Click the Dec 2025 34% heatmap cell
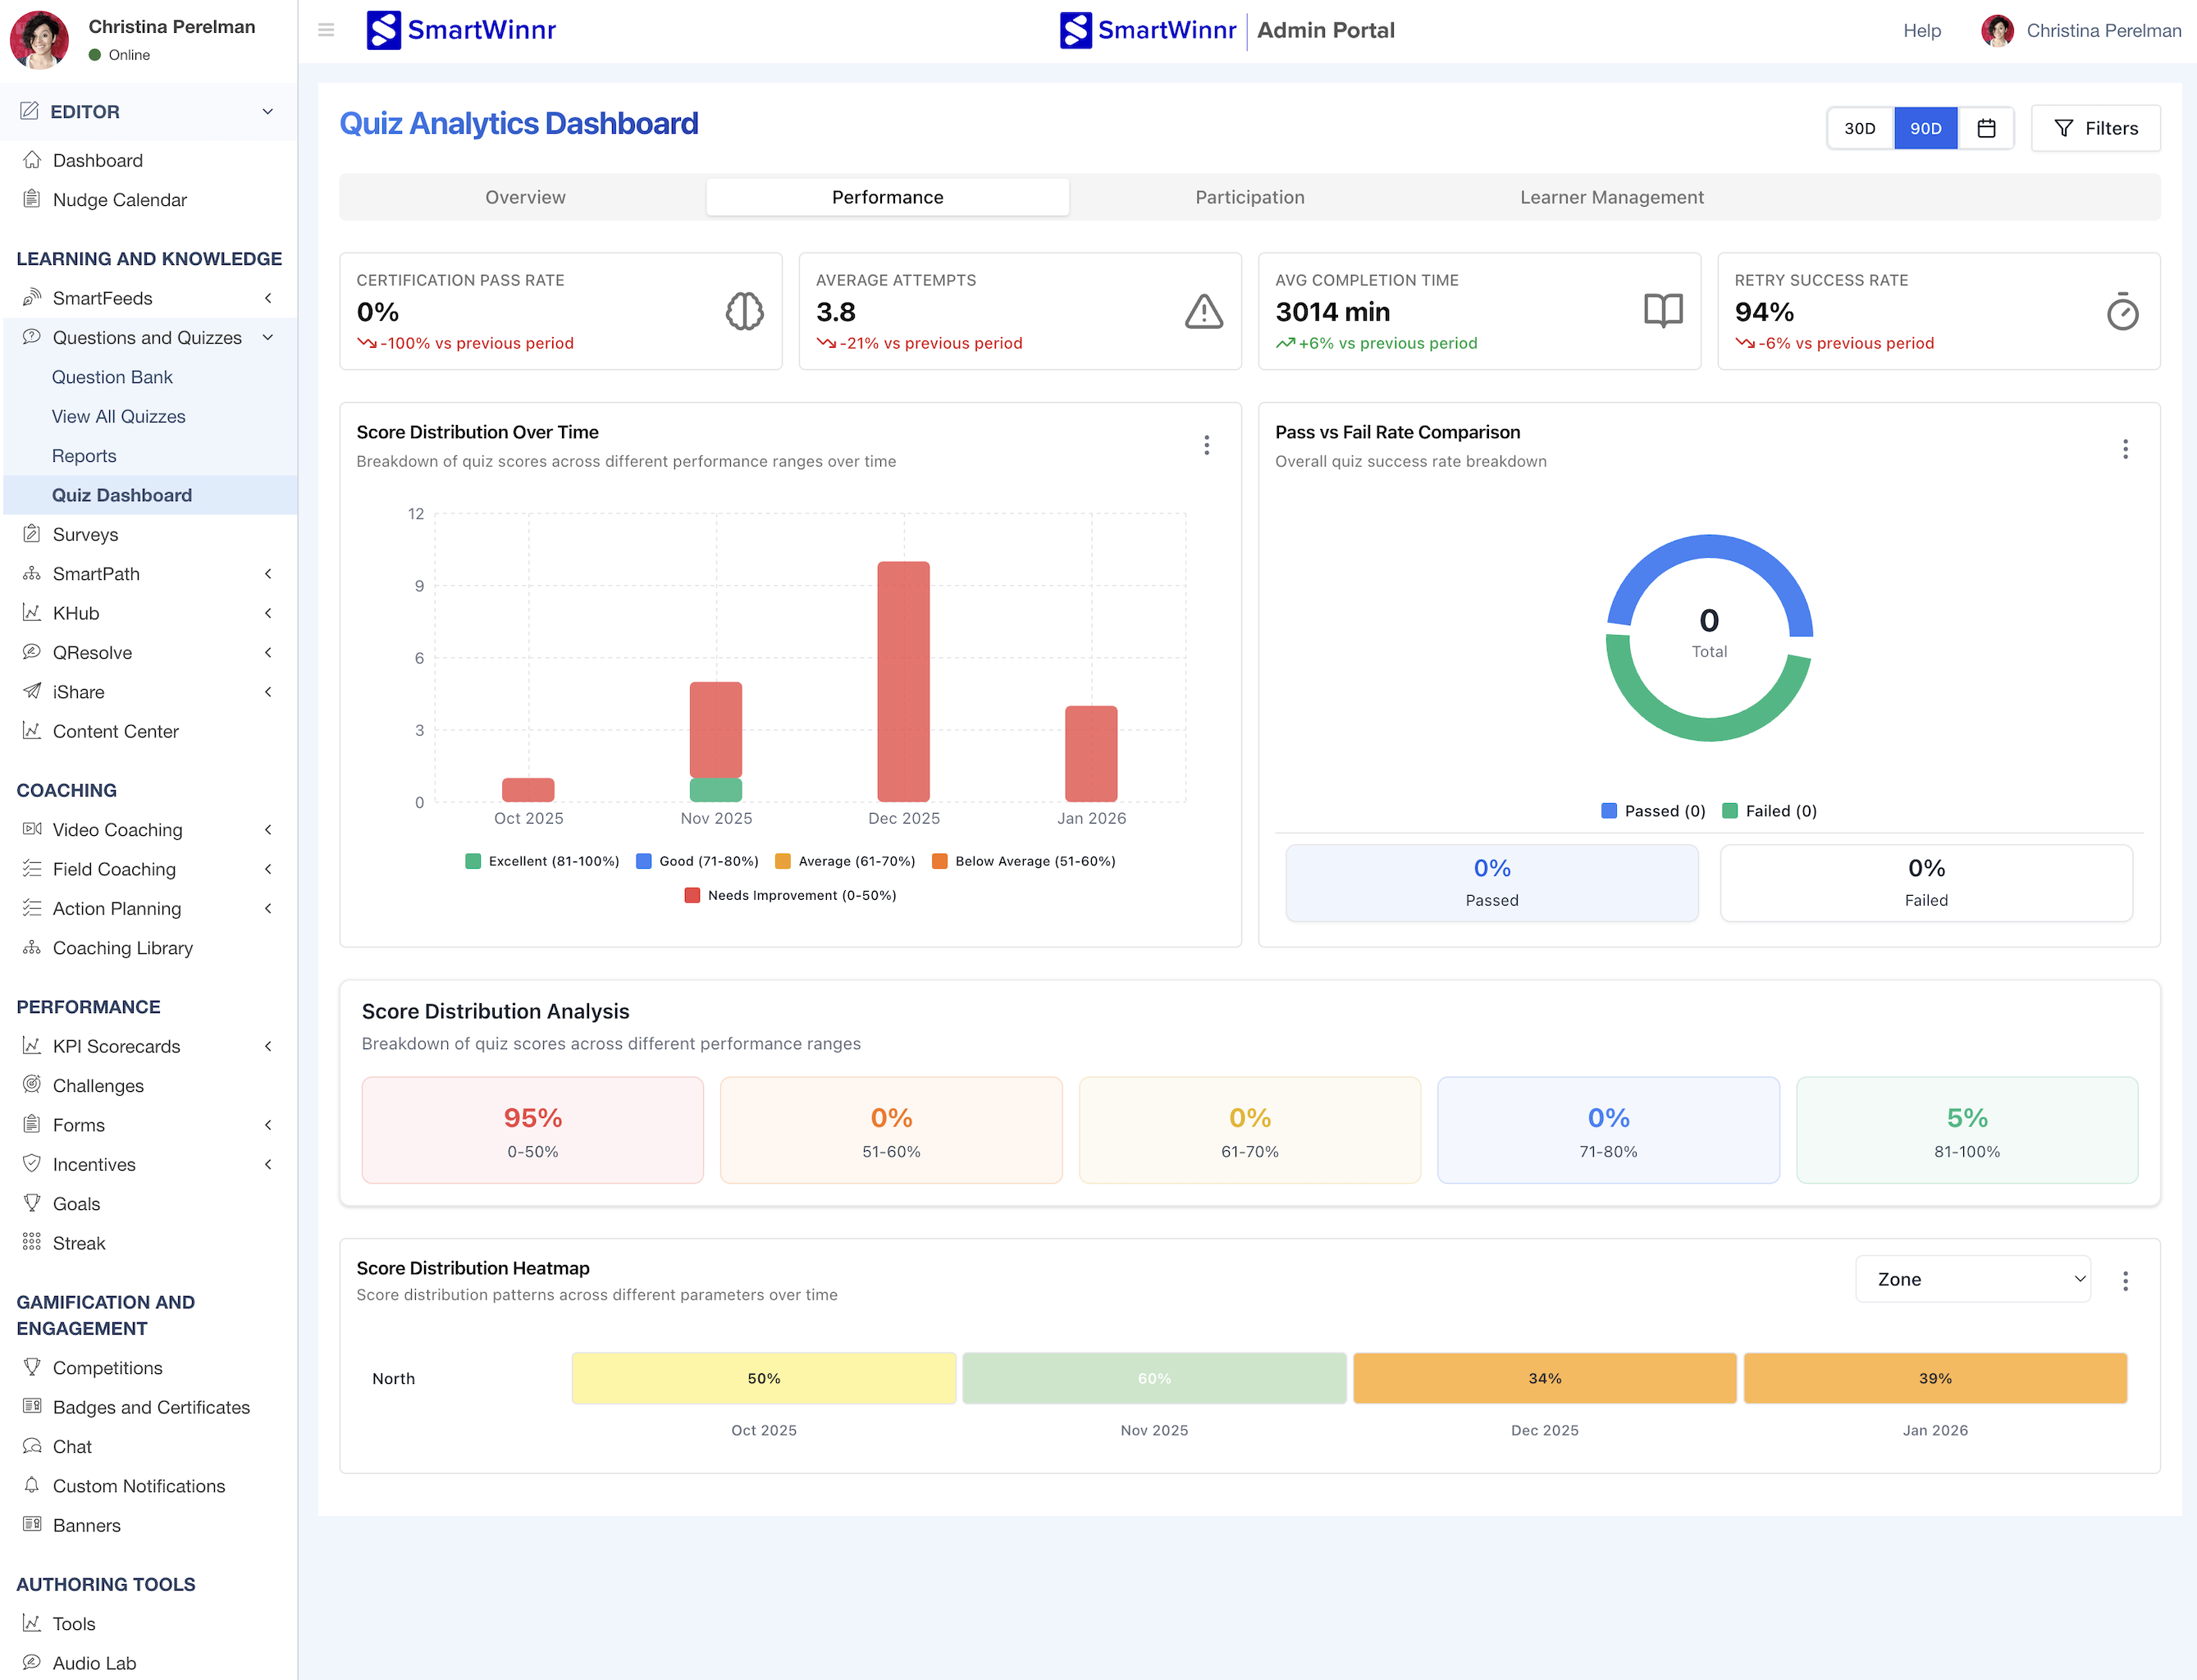The image size is (2197, 1680). (x=1544, y=1378)
